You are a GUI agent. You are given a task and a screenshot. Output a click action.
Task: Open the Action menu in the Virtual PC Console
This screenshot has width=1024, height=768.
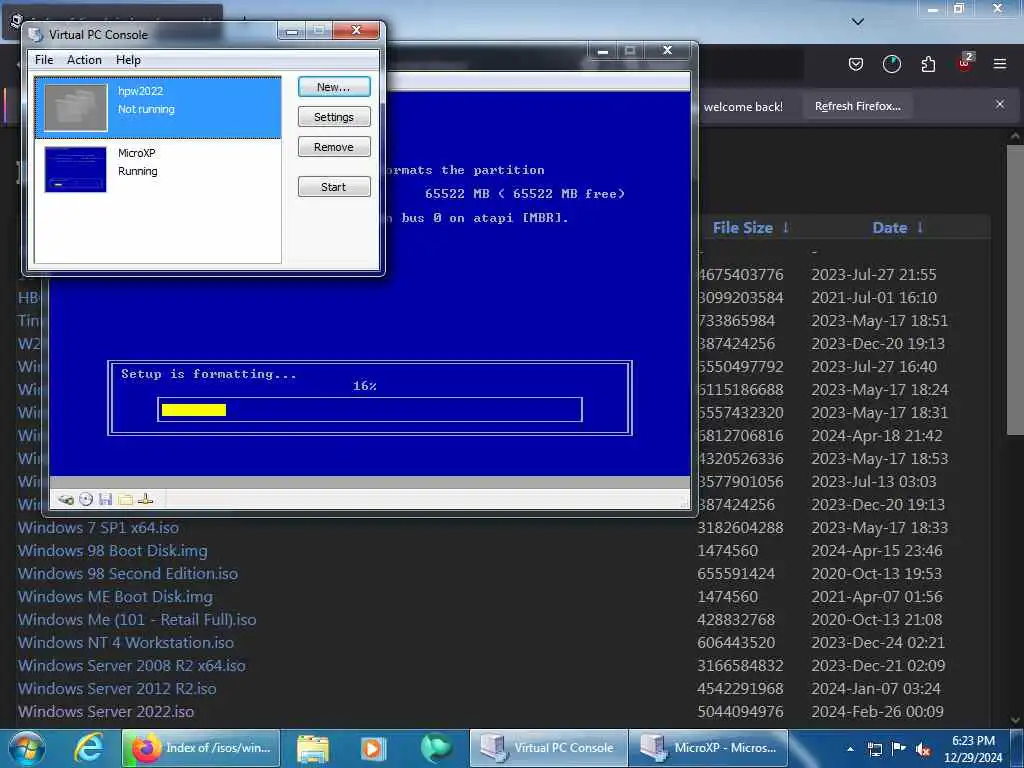pos(84,59)
